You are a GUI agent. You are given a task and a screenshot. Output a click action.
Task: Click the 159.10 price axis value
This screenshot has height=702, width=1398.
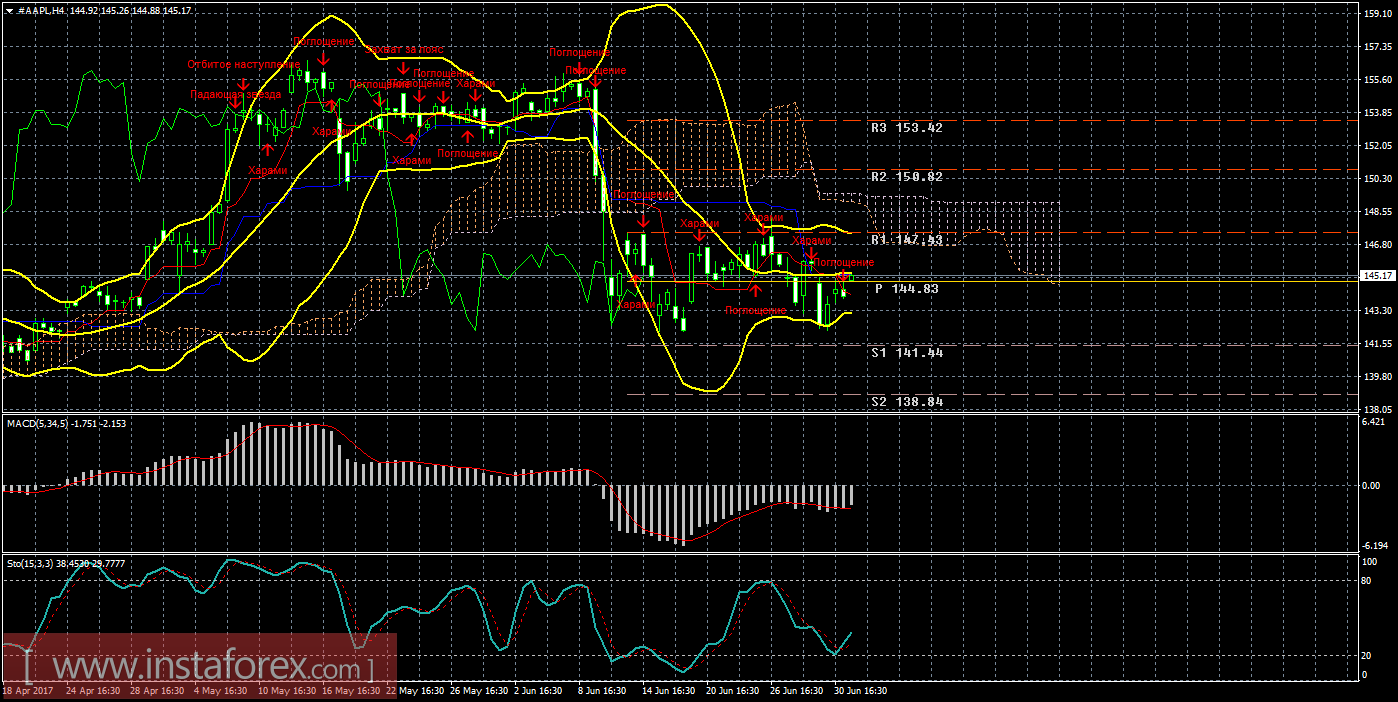tap(1378, 14)
